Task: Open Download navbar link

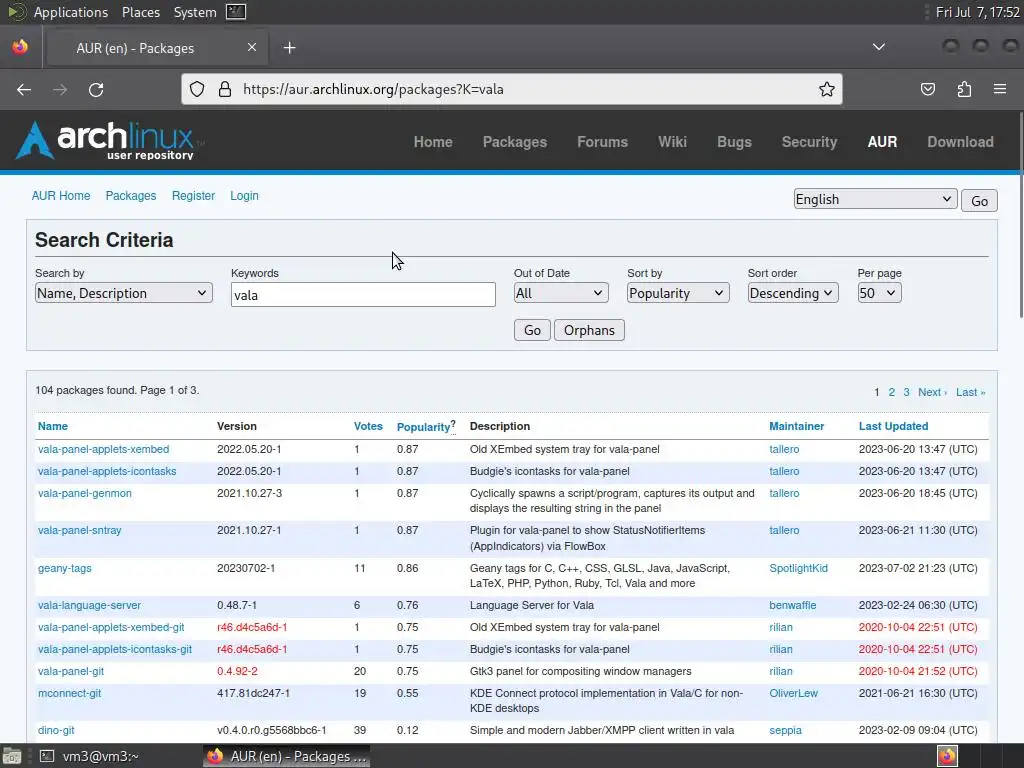Action: (x=960, y=142)
